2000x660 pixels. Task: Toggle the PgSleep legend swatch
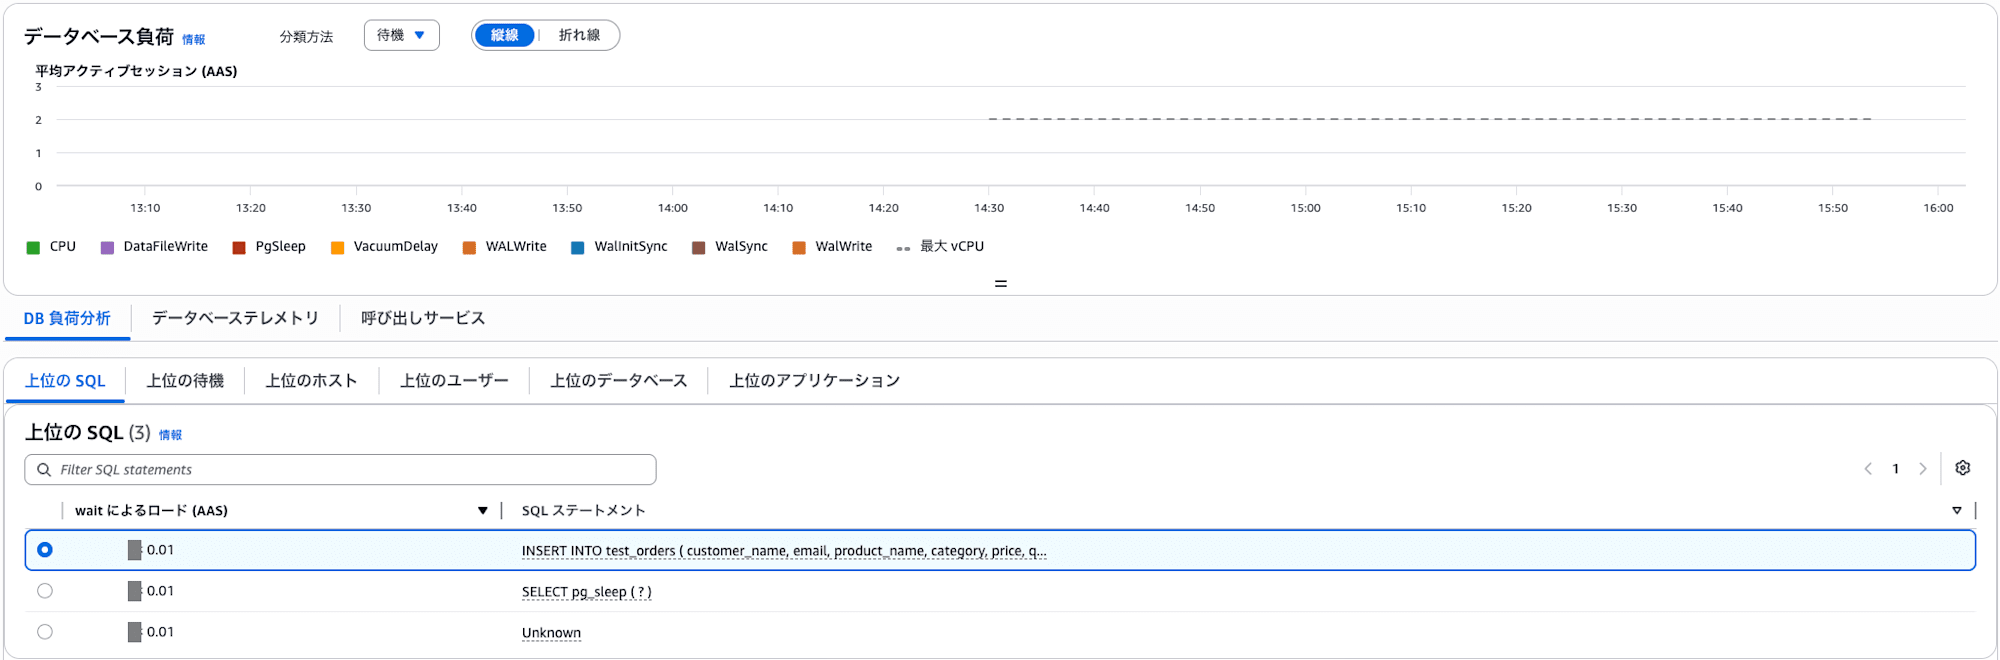pyautogui.click(x=239, y=247)
